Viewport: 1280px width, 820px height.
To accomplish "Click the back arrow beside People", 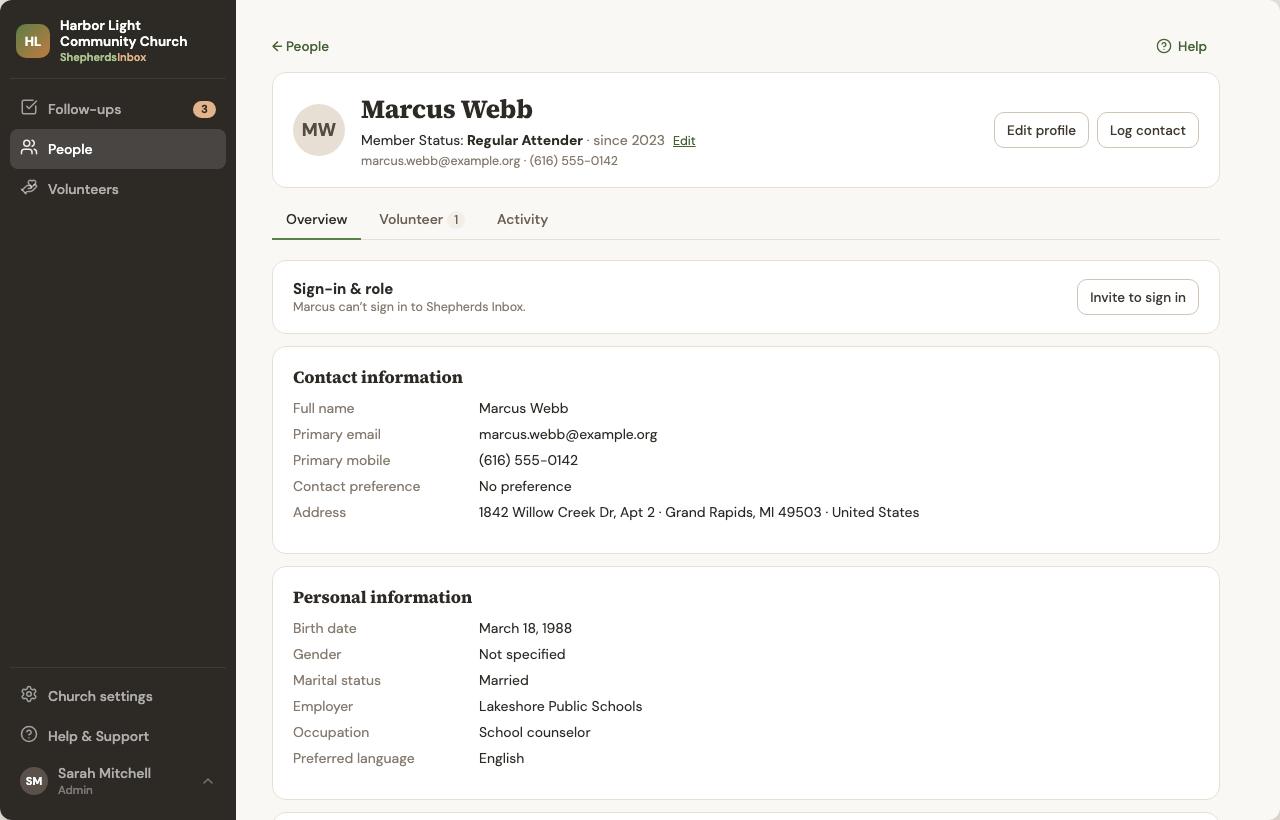I will 277,46.
